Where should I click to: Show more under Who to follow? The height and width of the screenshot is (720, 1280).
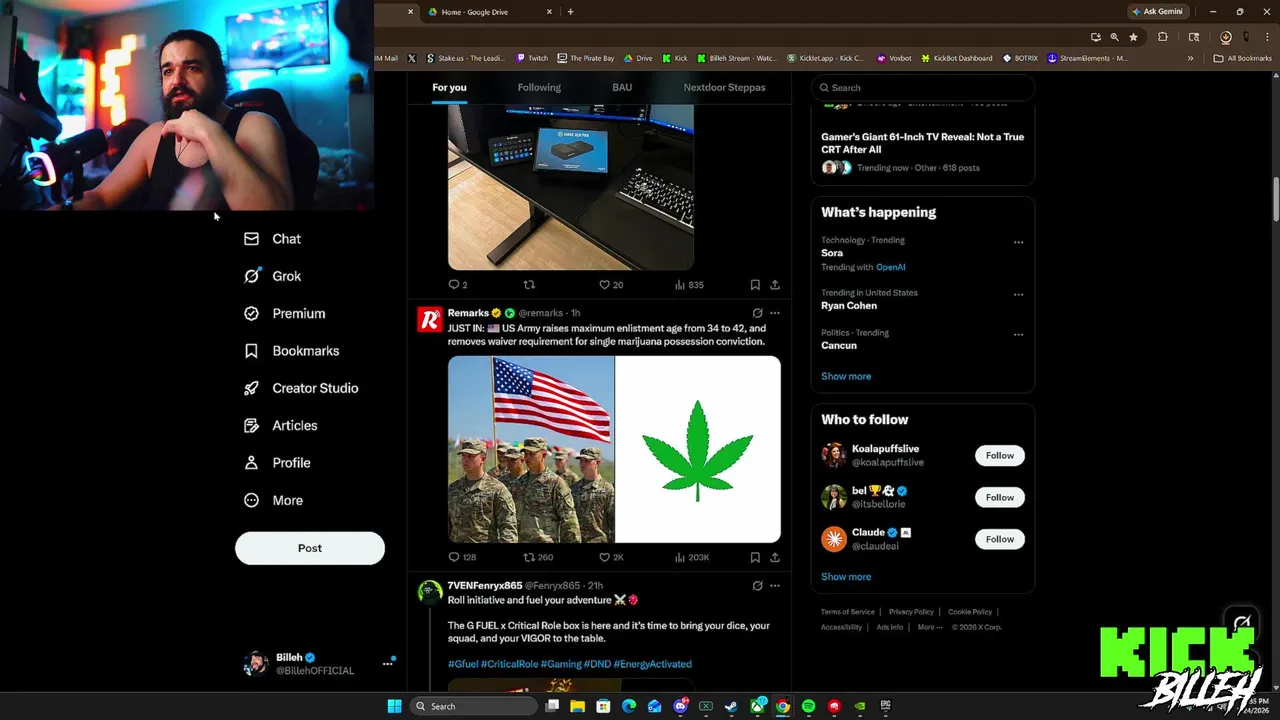[846, 576]
